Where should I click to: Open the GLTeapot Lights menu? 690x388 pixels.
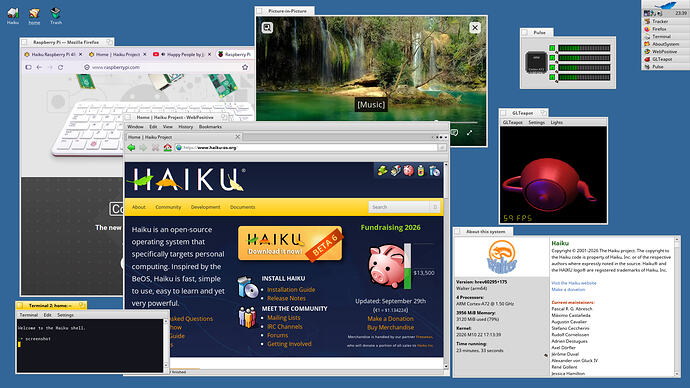pos(557,122)
